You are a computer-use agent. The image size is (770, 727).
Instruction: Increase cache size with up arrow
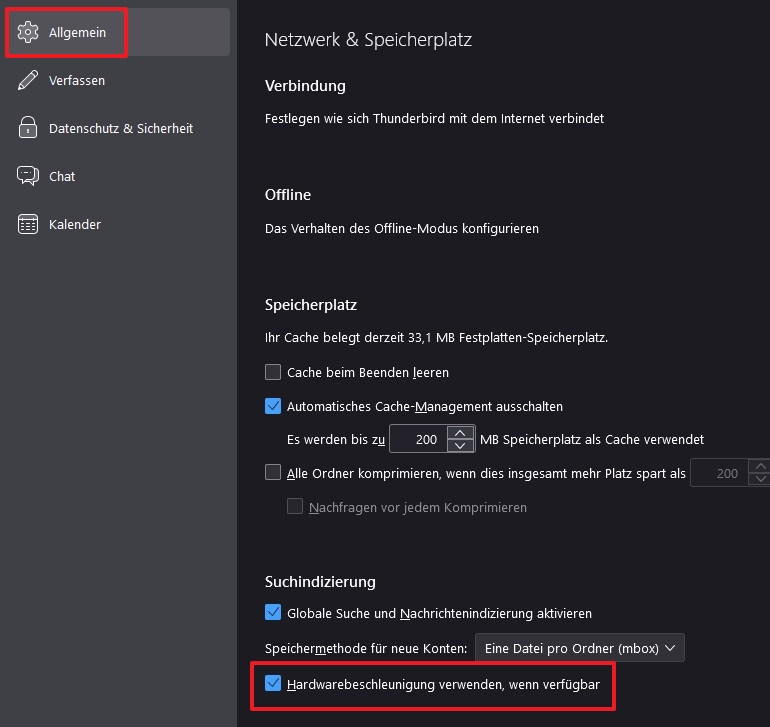point(460,433)
